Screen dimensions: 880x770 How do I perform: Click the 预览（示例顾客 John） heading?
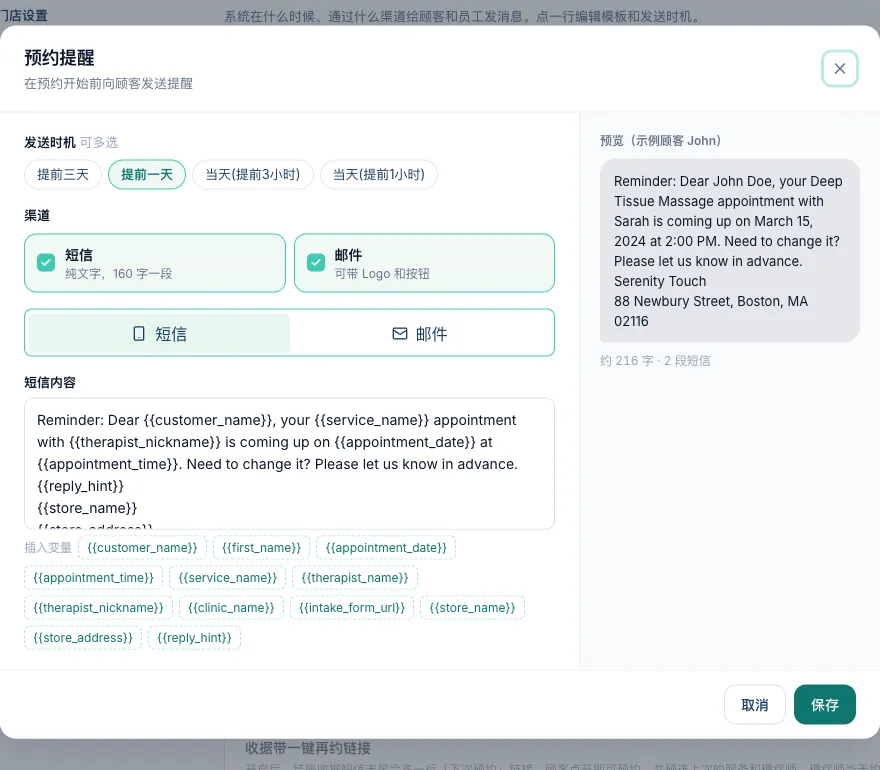click(x=660, y=141)
